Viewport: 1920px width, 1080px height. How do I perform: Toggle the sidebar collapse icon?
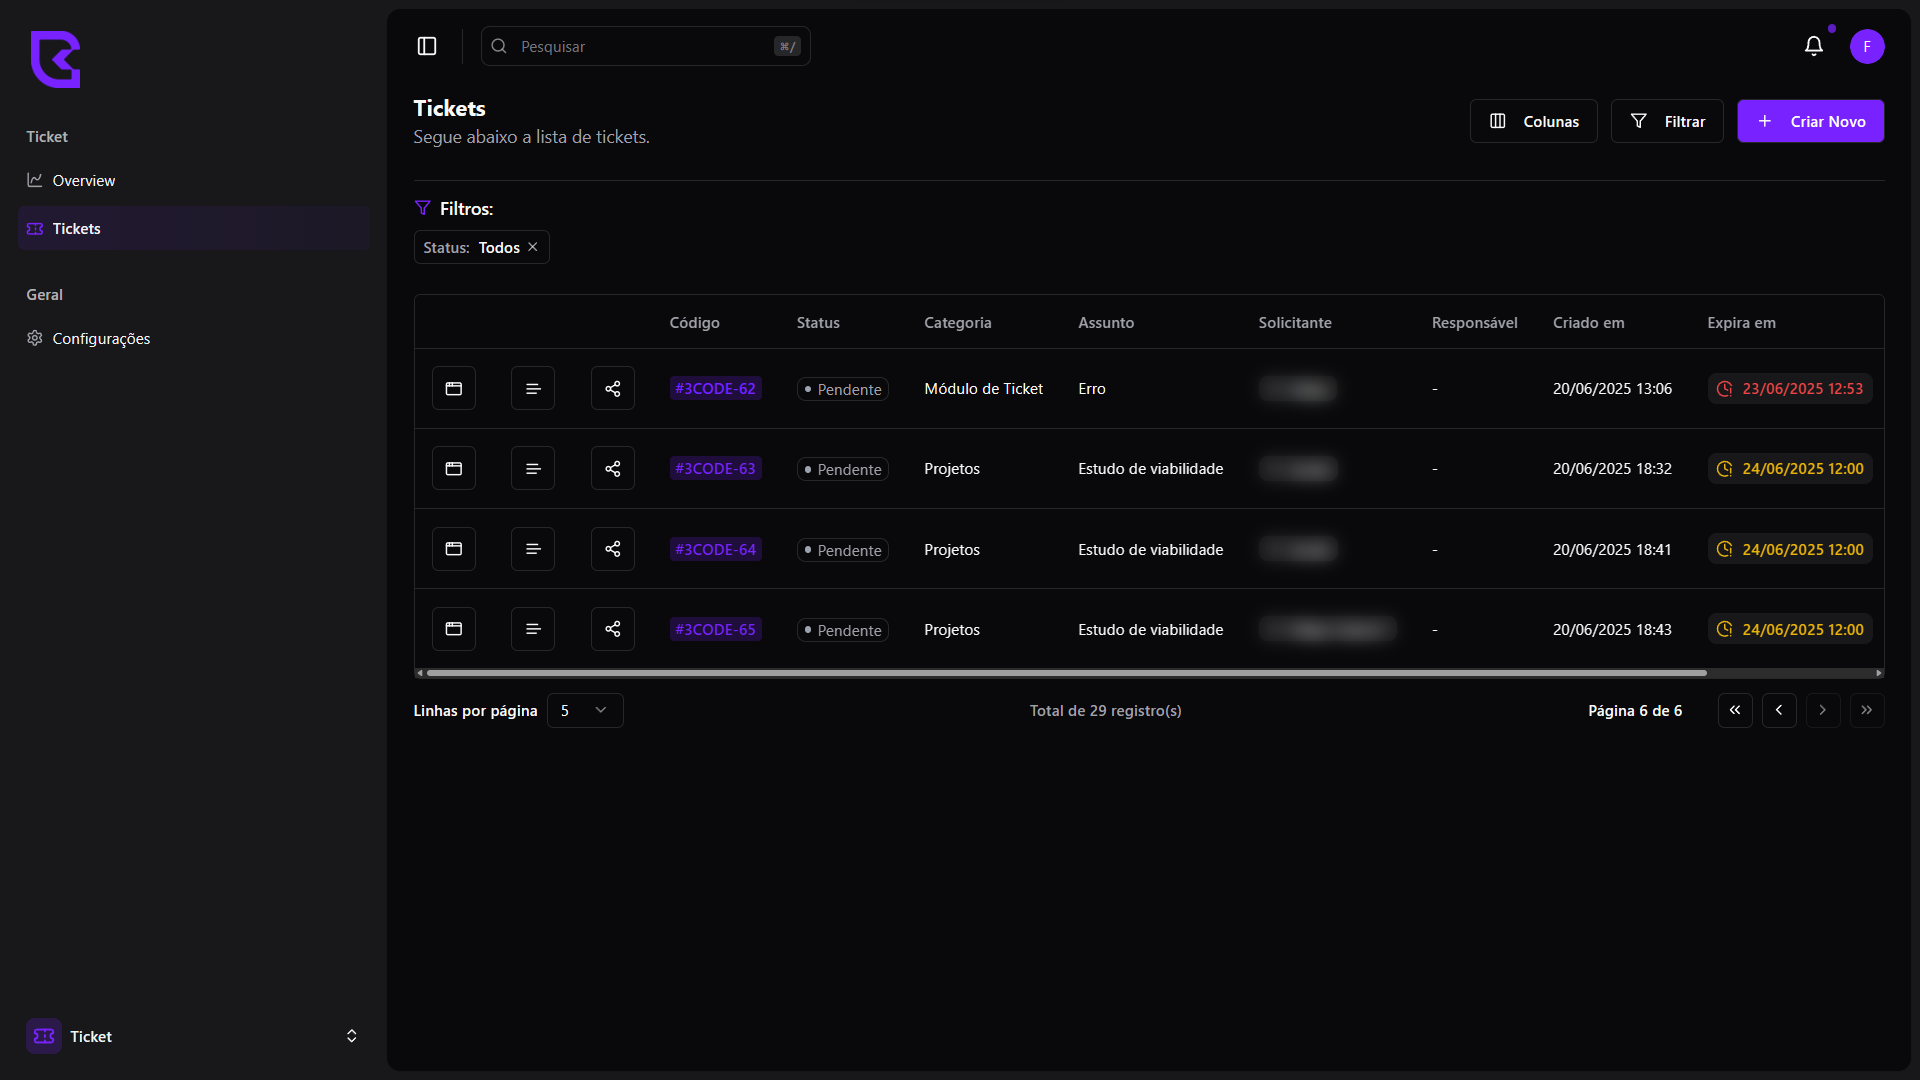(427, 46)
